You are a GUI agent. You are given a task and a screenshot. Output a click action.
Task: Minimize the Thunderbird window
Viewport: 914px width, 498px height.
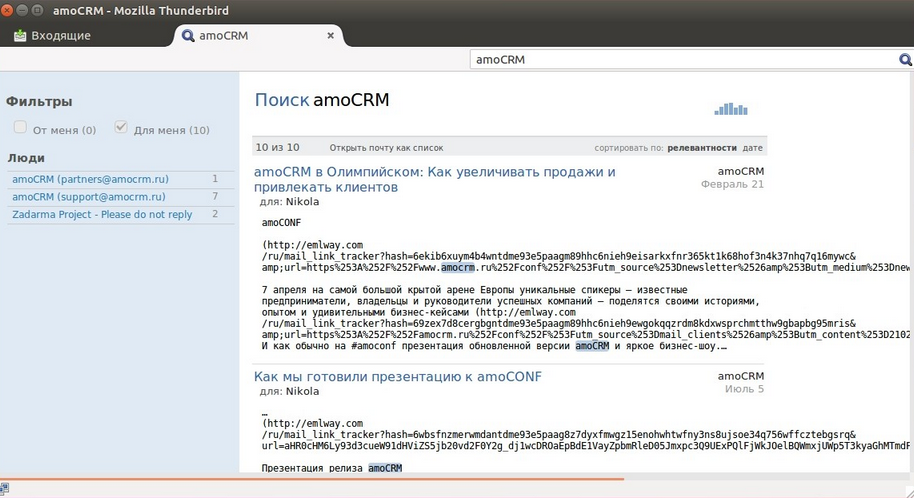(22, 10)
